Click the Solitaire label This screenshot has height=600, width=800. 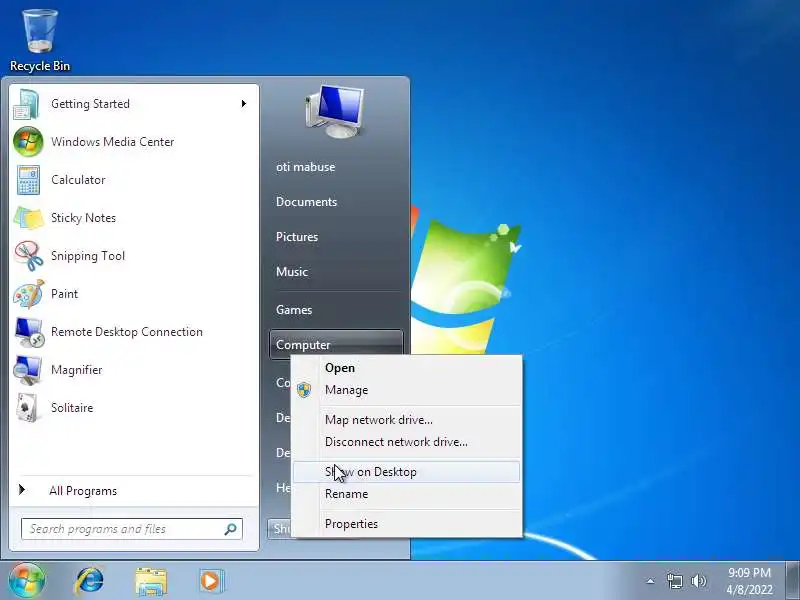[x=72, y=408]
